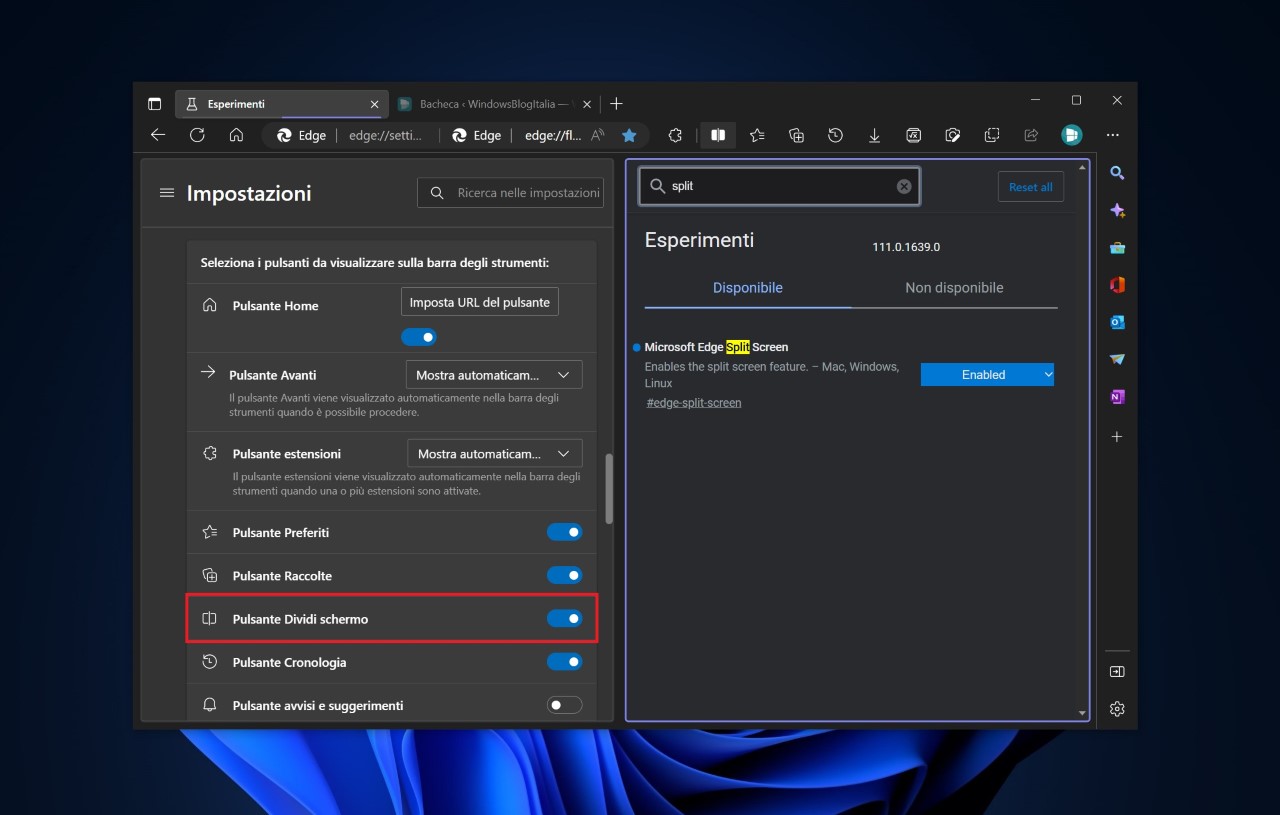Click the right pane edge://fl address
The width and height of the screenshot is (1280, 815).
(553, 135)
